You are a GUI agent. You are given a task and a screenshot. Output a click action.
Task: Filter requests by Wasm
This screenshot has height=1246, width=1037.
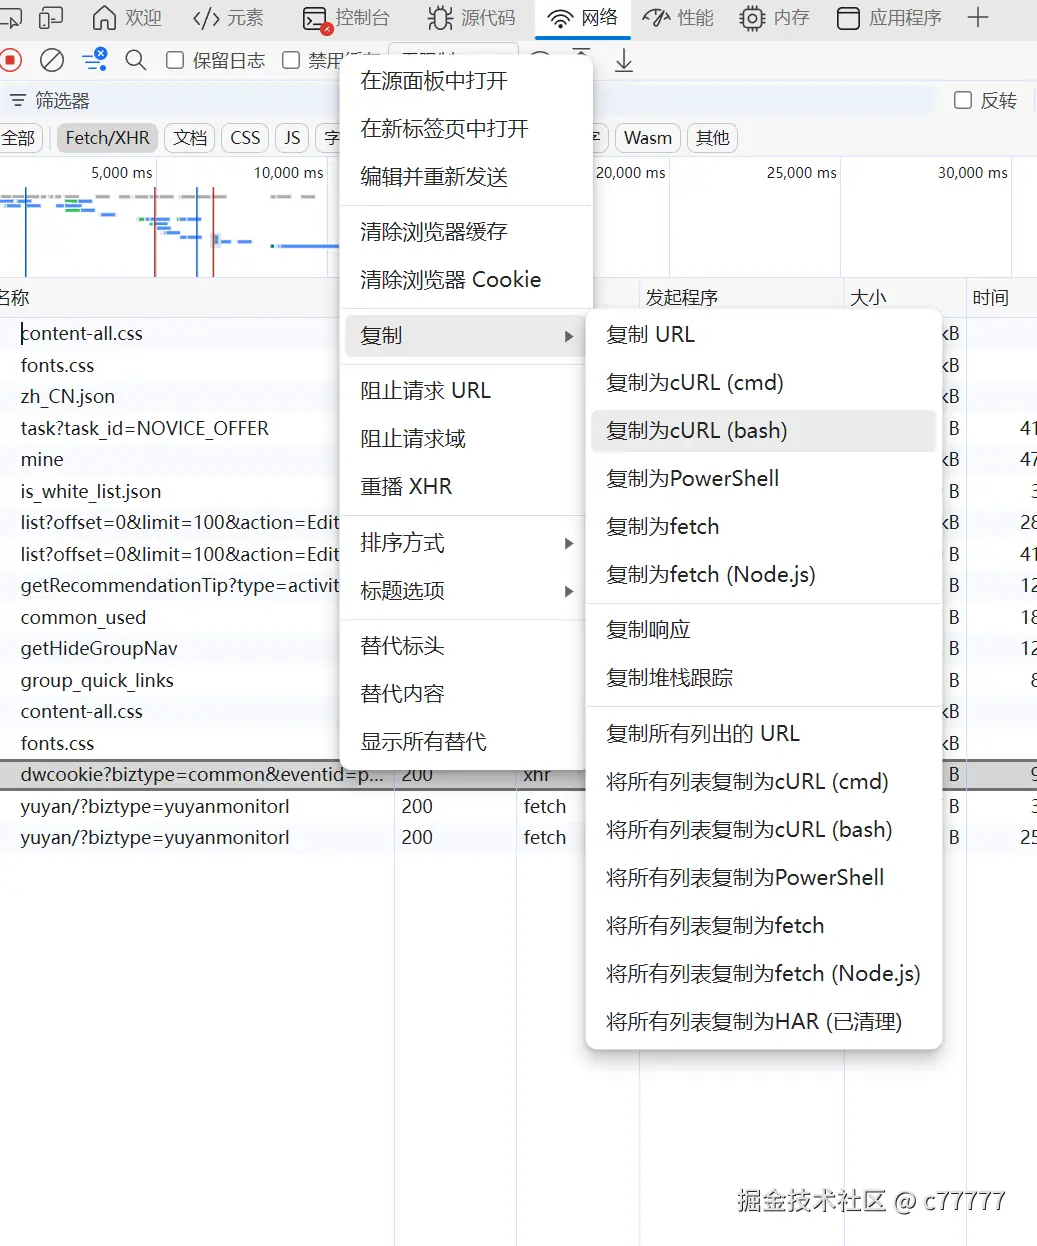point(648,138)
